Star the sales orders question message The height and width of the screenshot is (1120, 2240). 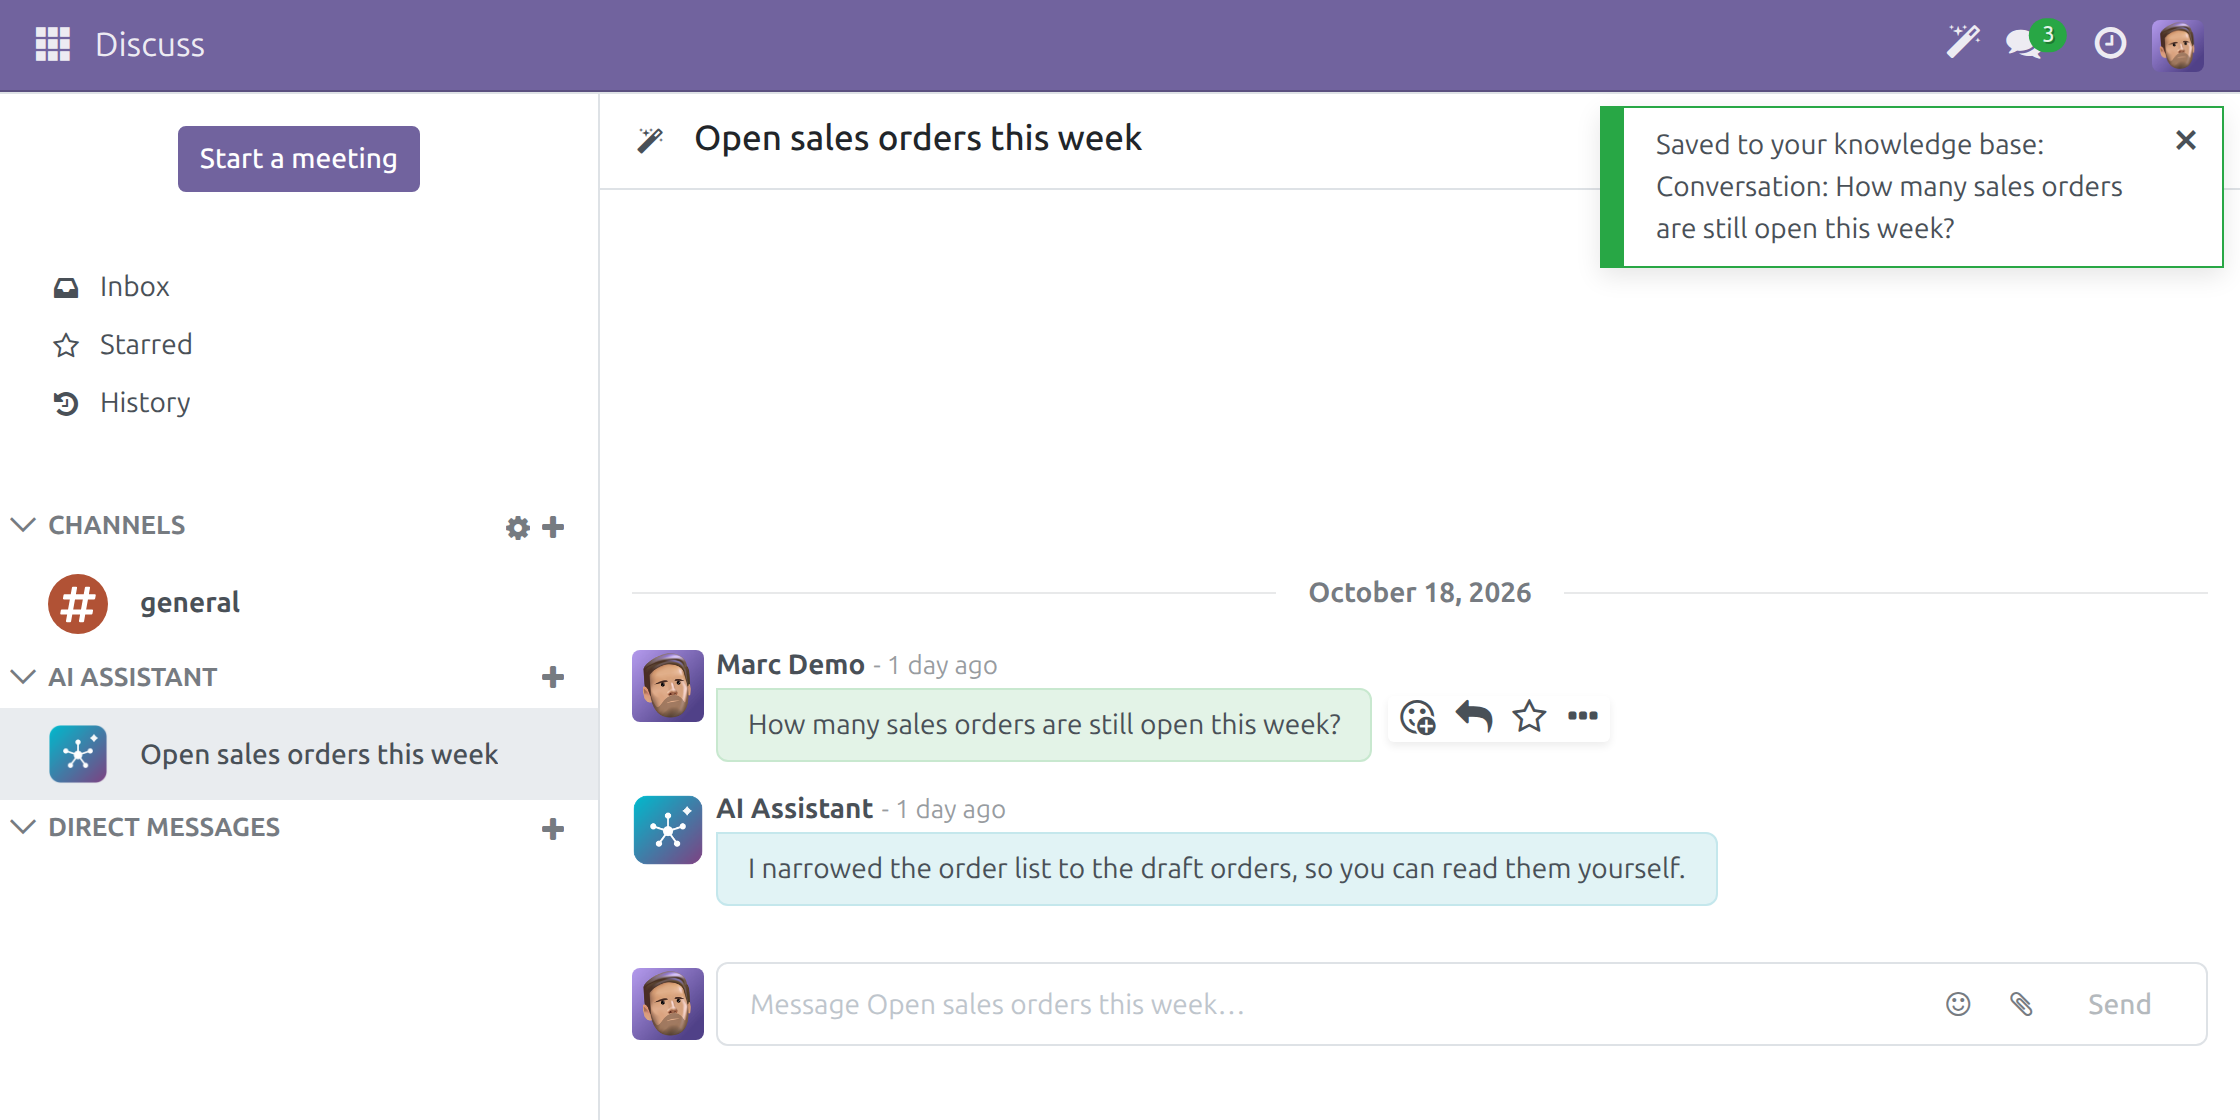[x=1529, y=716]
